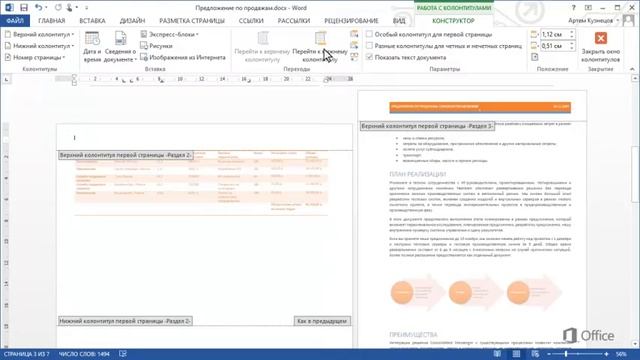Open Customize Quick Access Toolbar dropdown
640x360 pixels.
coord(87,8)
